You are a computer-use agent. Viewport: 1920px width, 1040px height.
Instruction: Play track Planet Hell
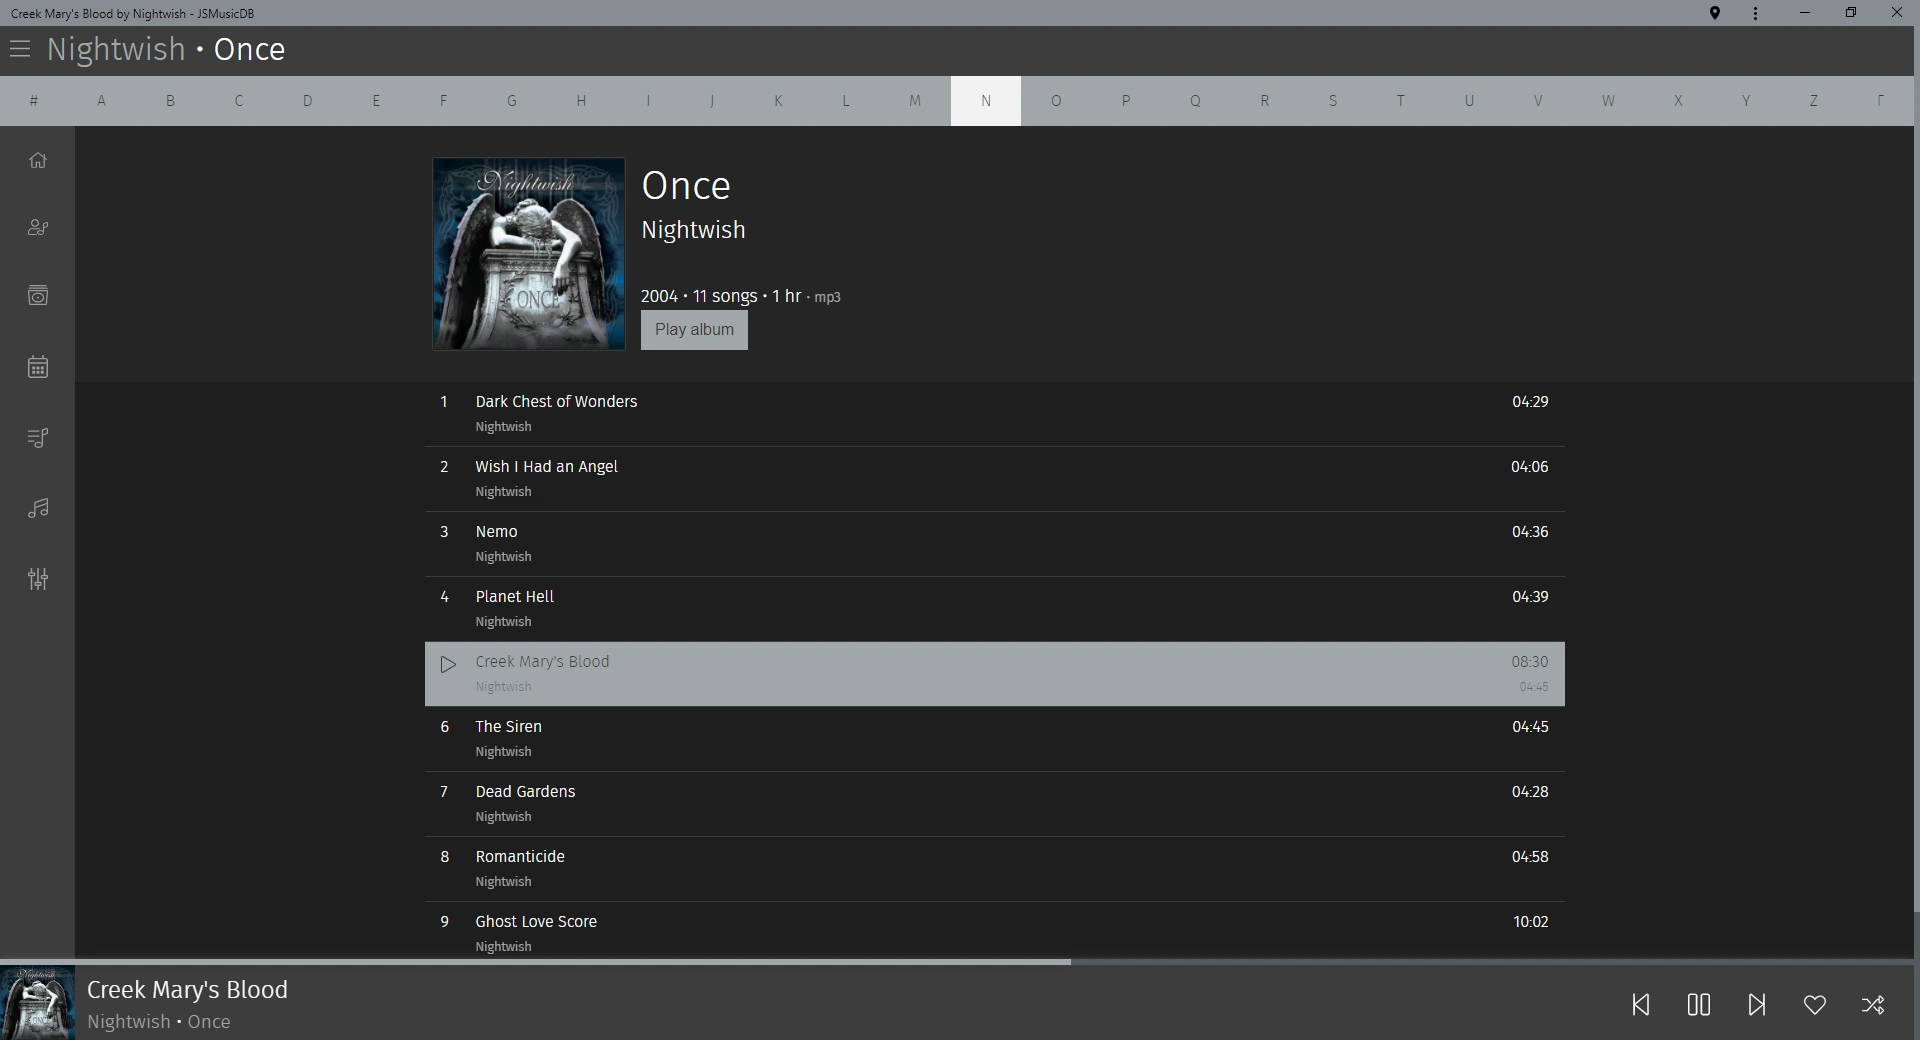point(995,609)
